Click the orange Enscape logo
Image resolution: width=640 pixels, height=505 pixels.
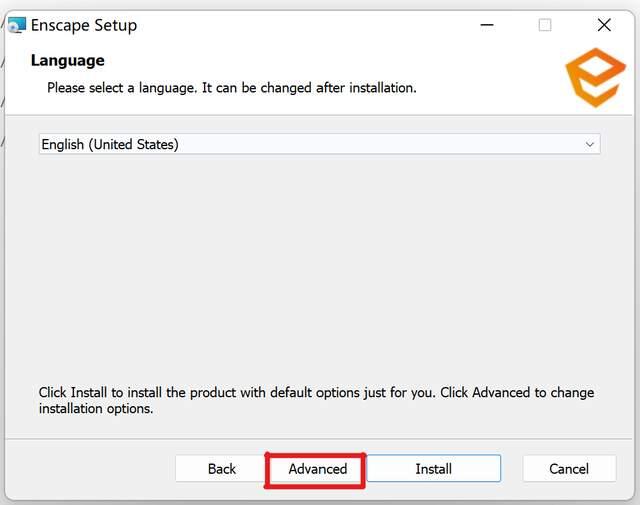(595, 77)
